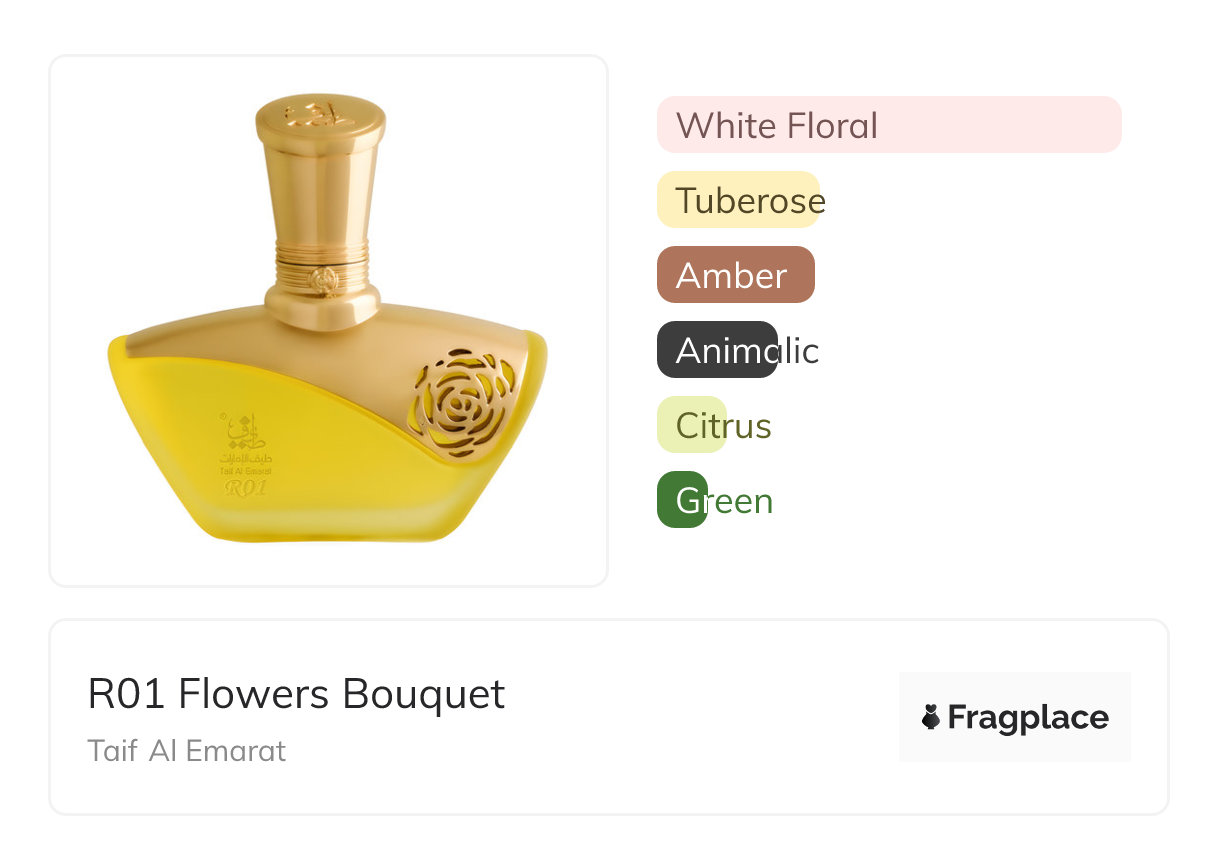Viewport: 1218px width, 864px height.
Task: Select the dark Green accord bar
Action: (x=683, y=500)
